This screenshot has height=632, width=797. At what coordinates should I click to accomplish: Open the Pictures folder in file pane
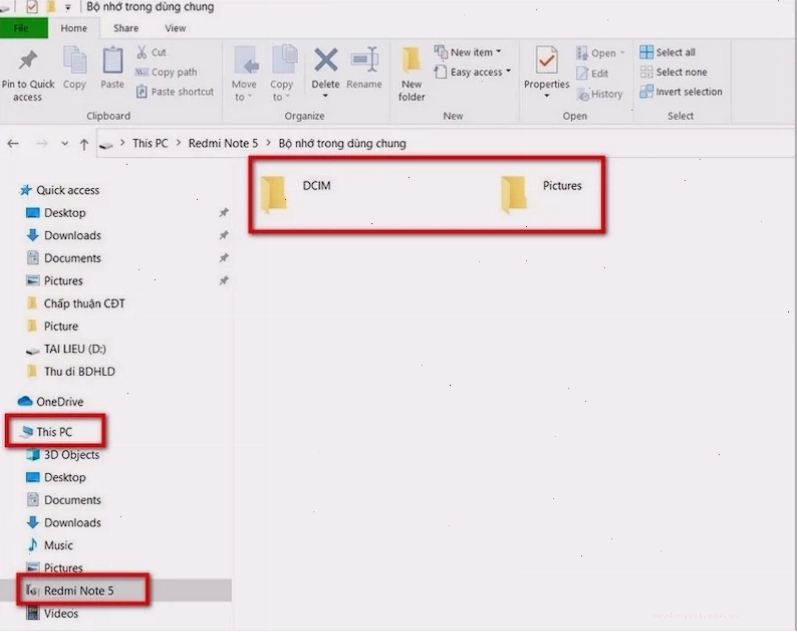pos(541,193)
